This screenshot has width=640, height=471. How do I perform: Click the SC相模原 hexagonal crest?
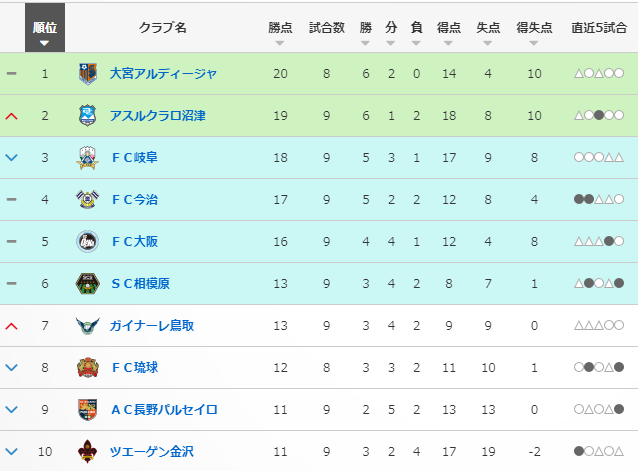[x=87, y=284]
